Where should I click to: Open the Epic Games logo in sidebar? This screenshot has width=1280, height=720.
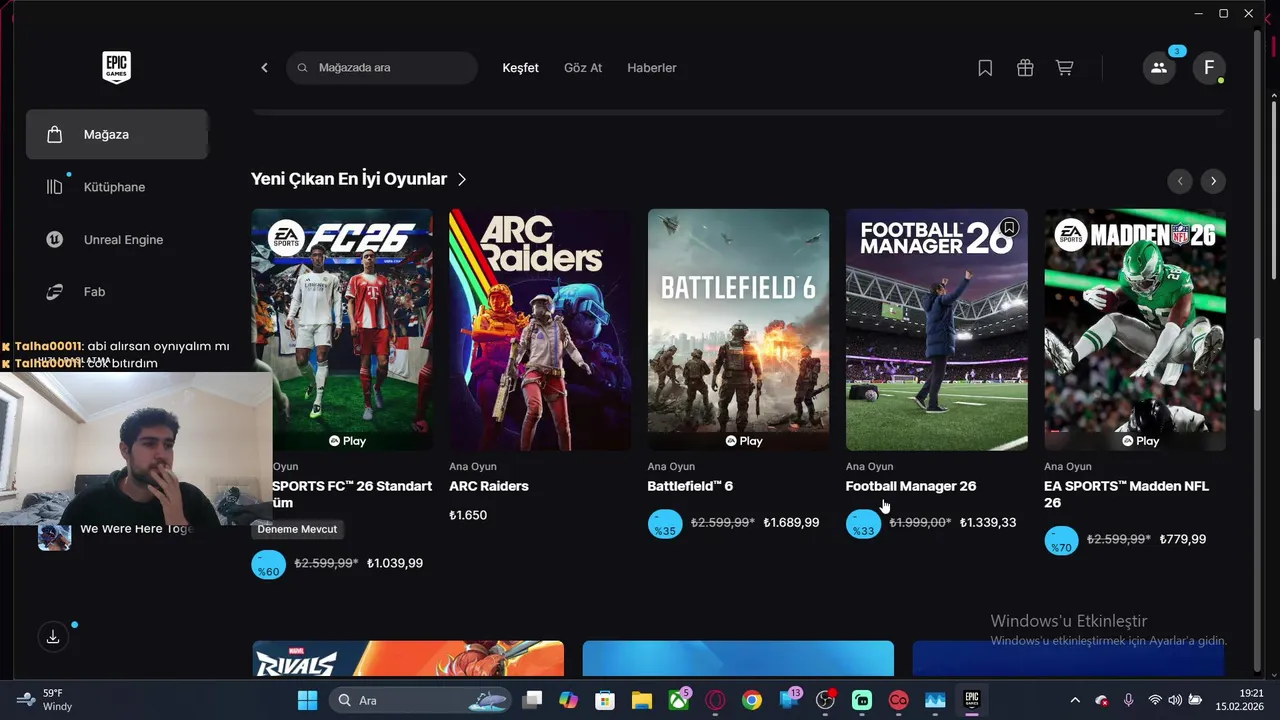coord(116,67)
